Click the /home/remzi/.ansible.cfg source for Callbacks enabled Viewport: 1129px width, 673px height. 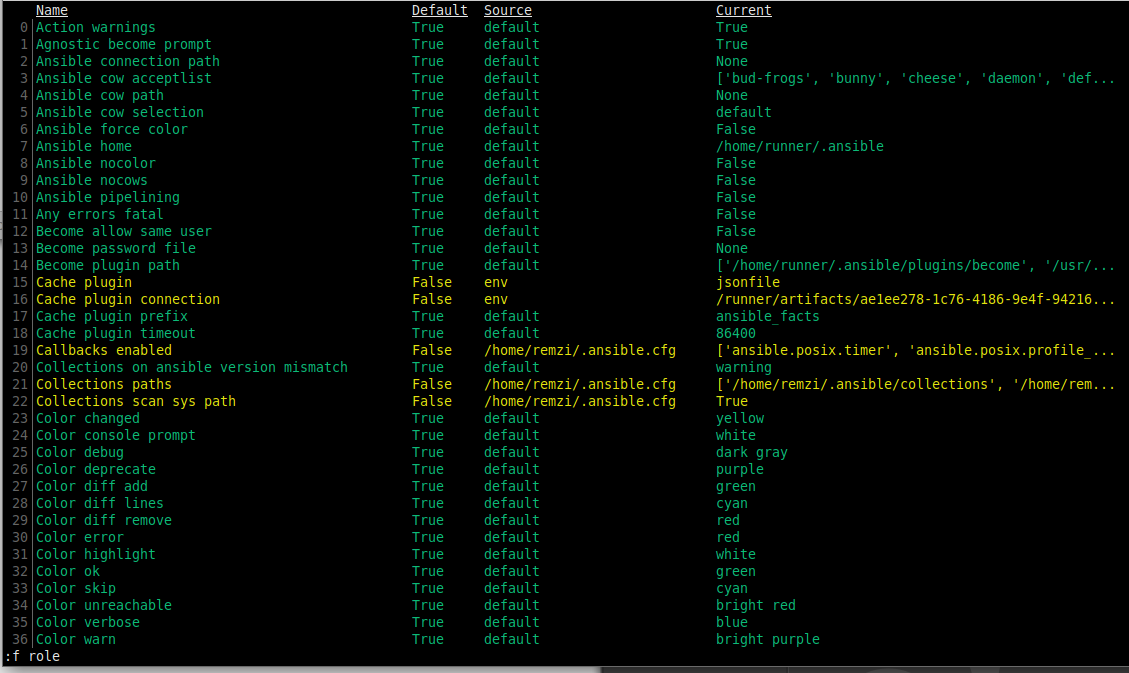579,350
